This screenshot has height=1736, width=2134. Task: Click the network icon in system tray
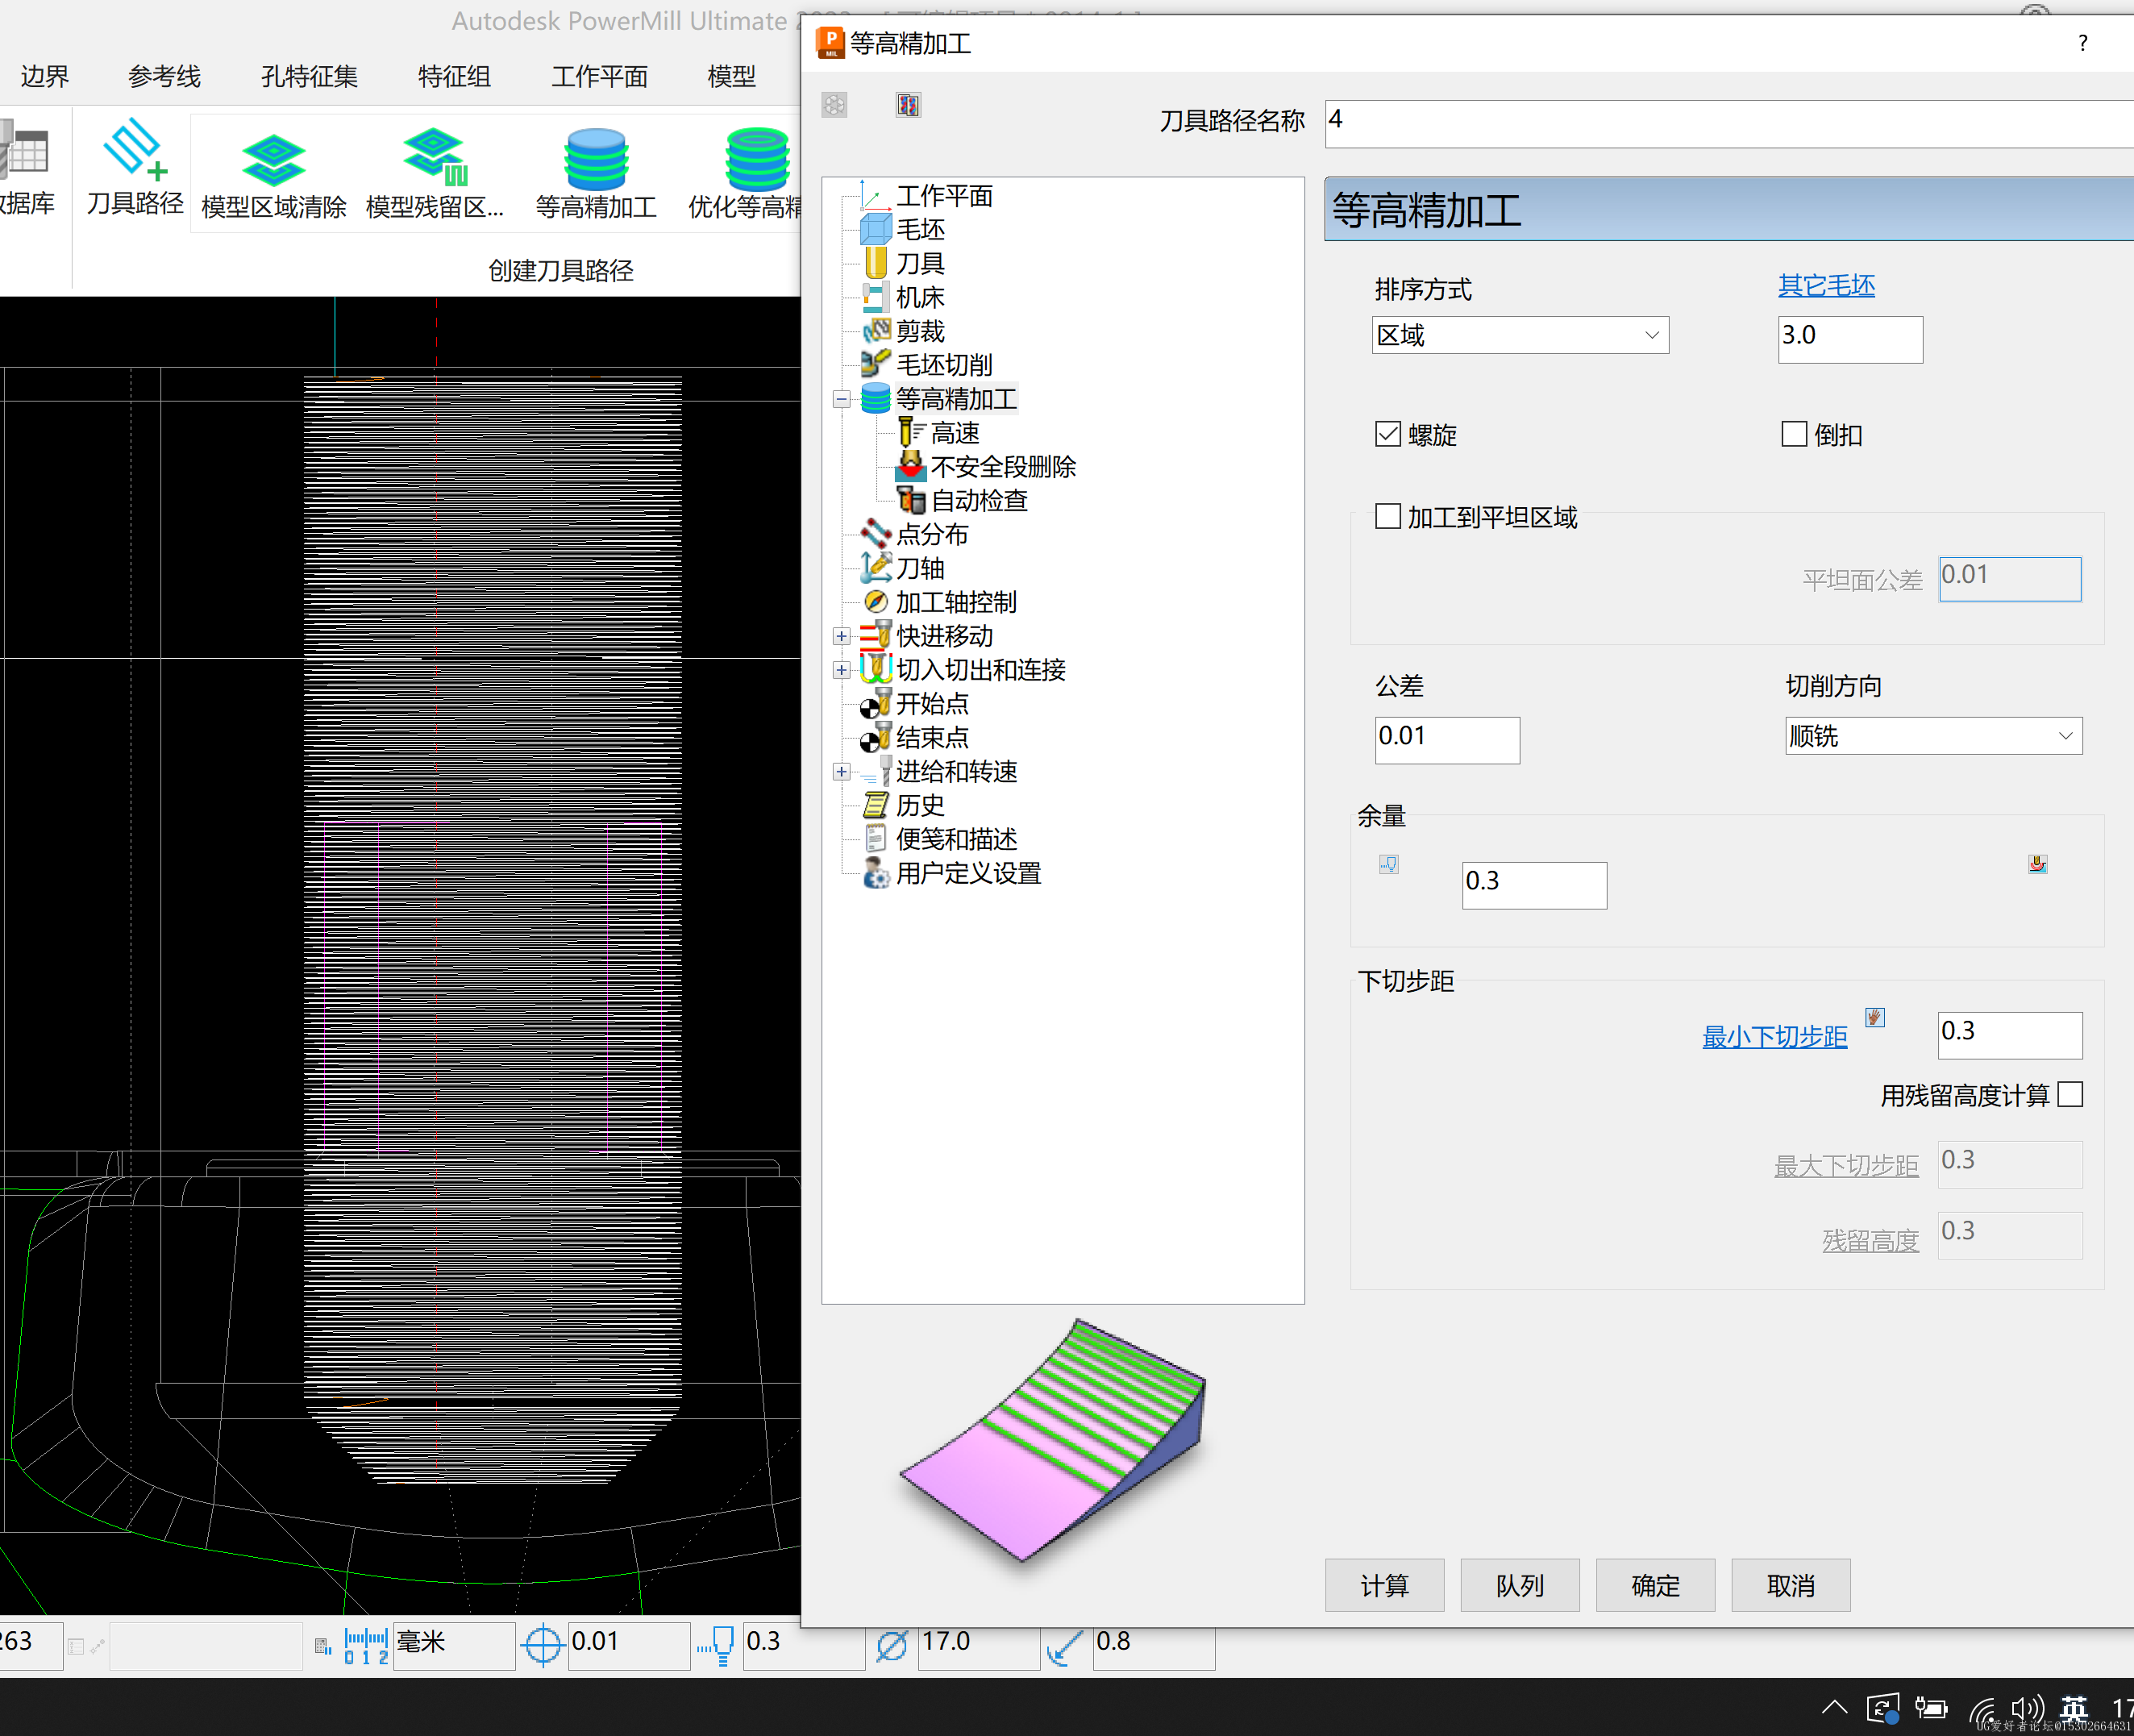(1982, 1709)
